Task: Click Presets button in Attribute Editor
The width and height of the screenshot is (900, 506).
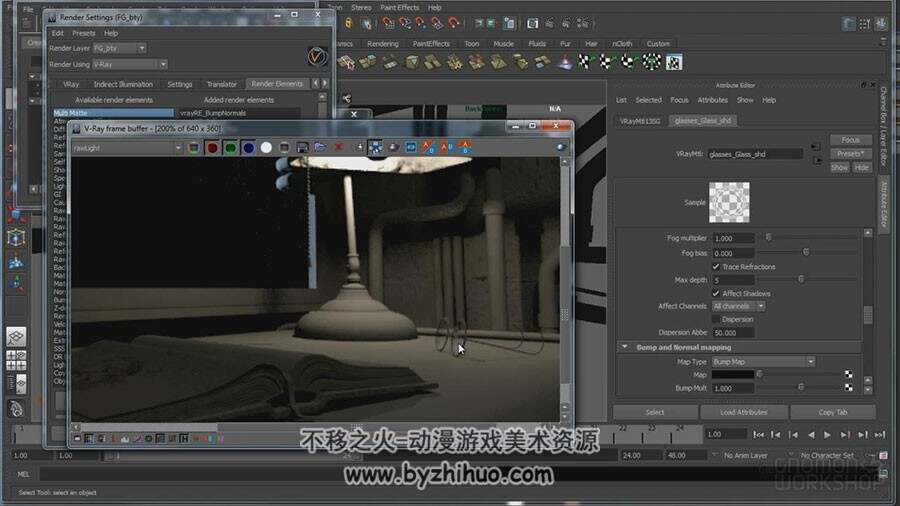Action: point(851,154)
